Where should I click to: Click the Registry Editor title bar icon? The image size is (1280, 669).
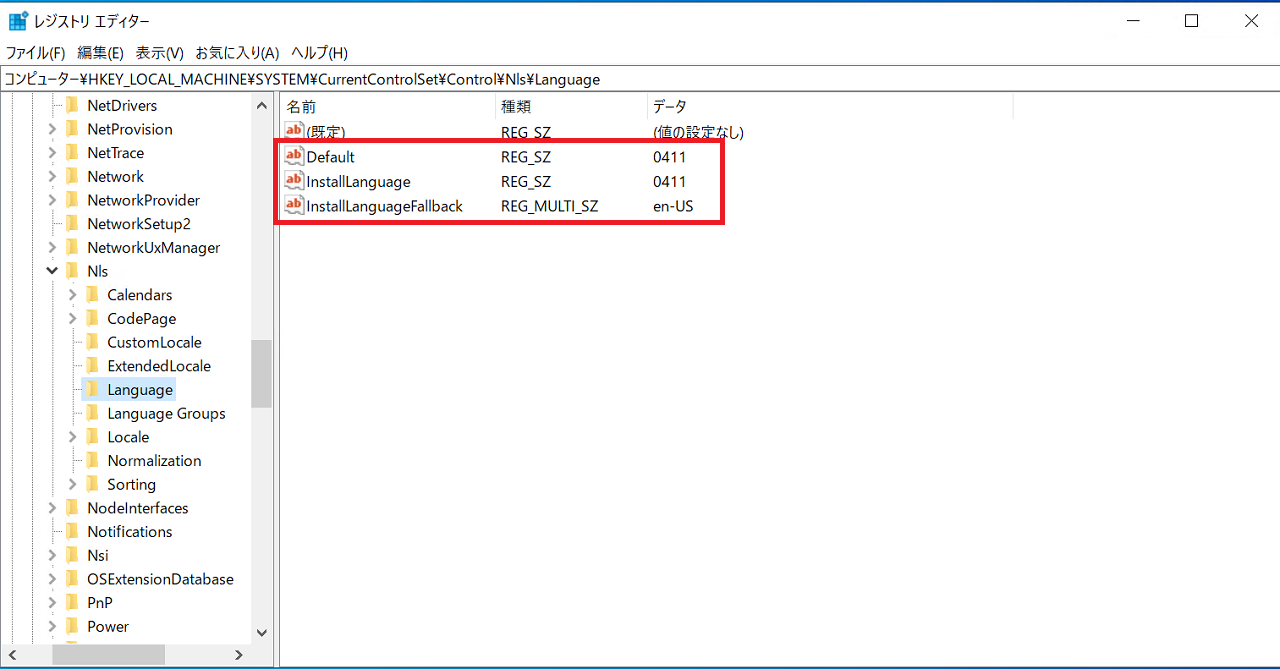coord(17,21)
